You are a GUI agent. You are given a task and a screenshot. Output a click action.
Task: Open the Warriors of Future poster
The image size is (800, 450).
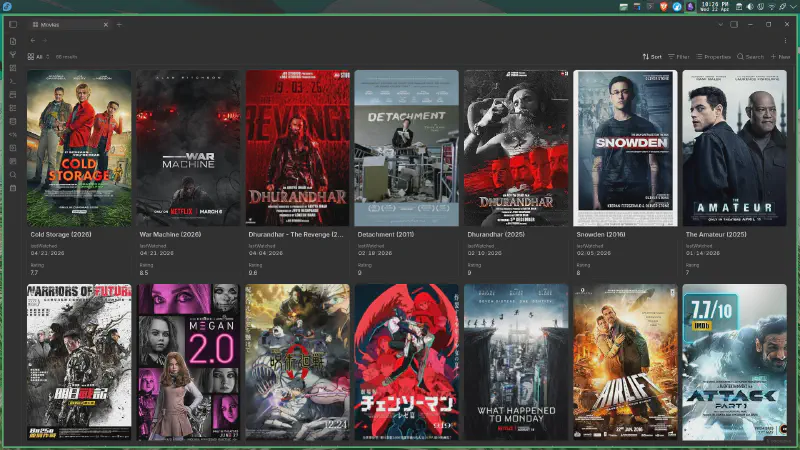pos(79,362)
